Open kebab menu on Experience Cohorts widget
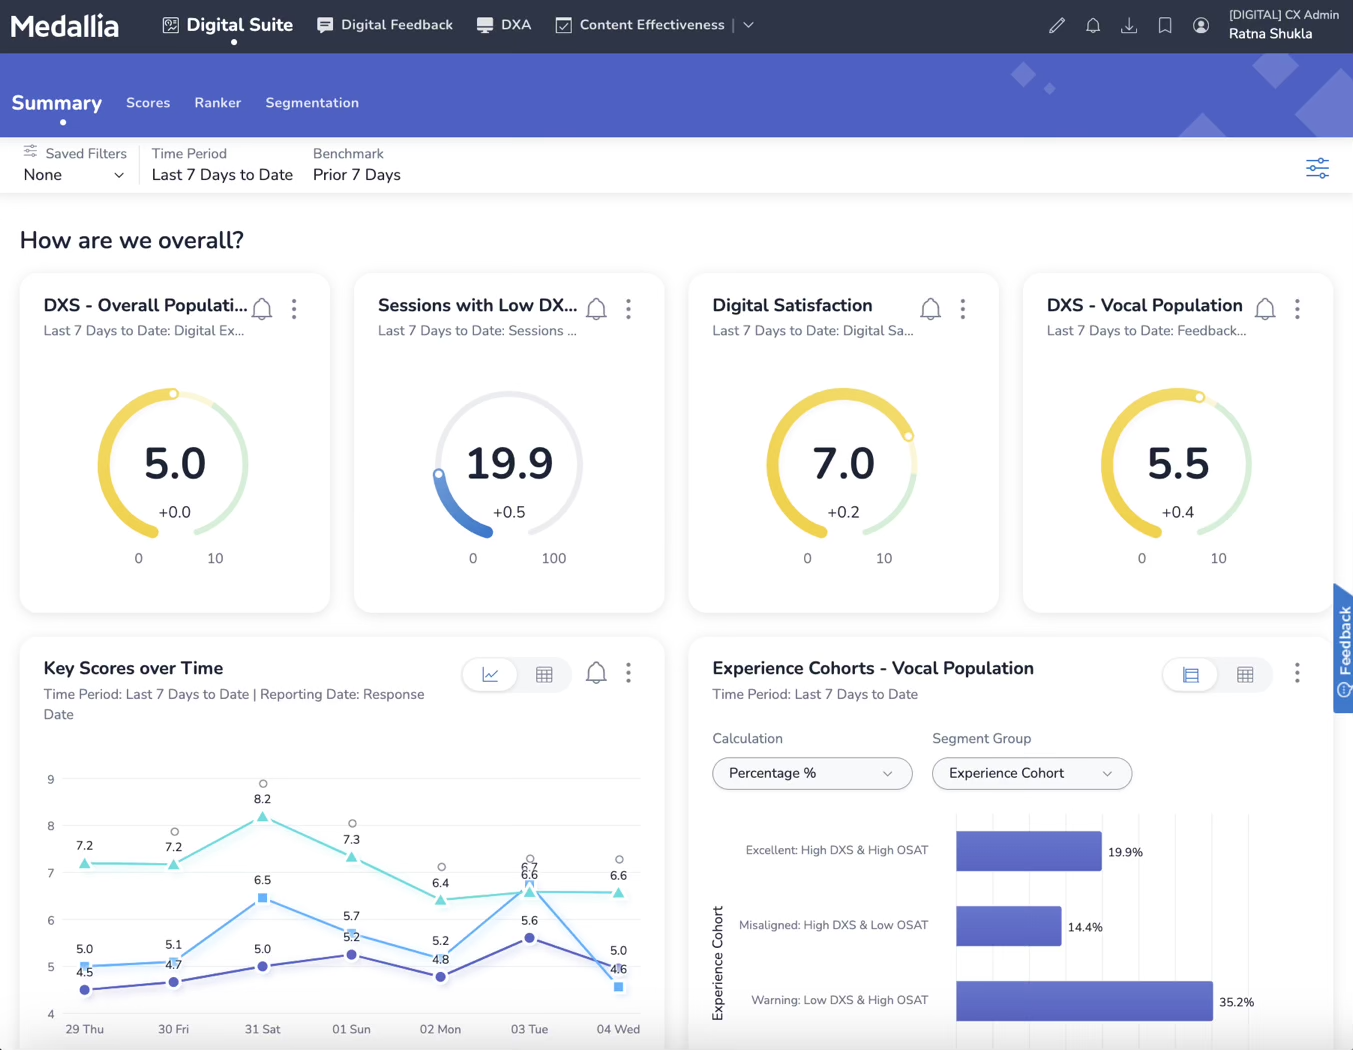The width and height of the screenshot is (1353, 1050). 1297,673
